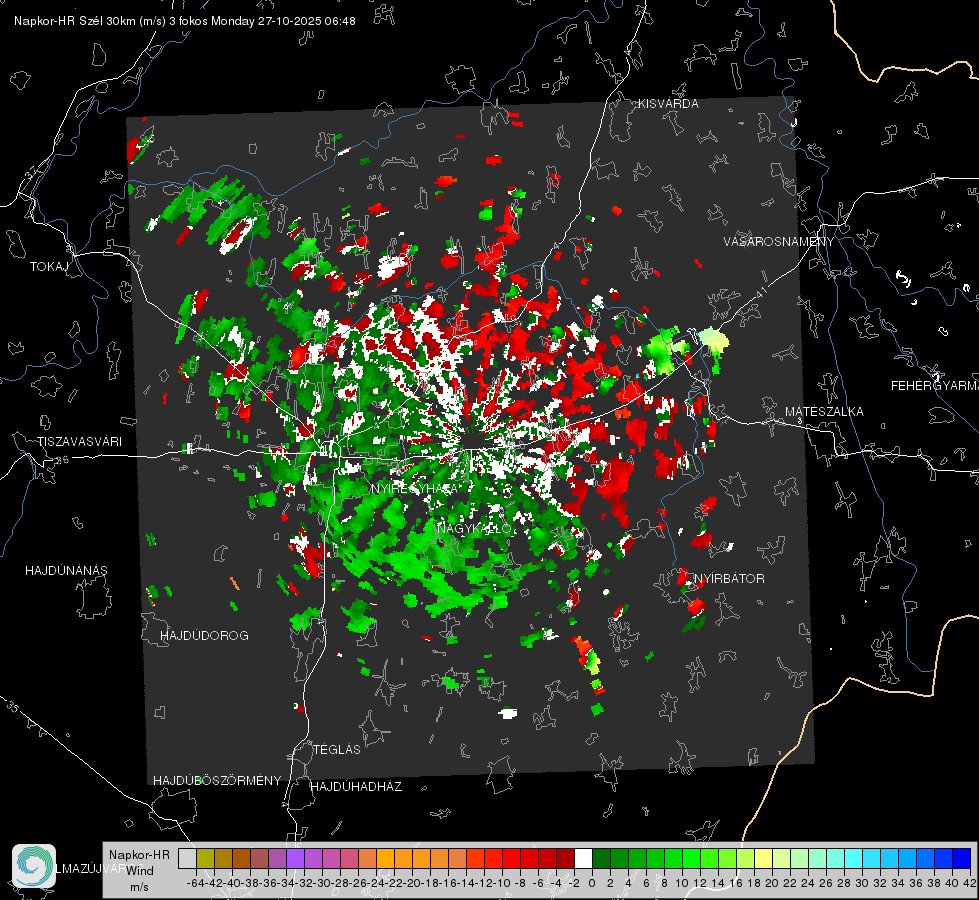Viewport: 979px width, 900px height.
Task: Click the white swatch between -2 and 0
Action: pyautogui.click(x=583, y=858)
